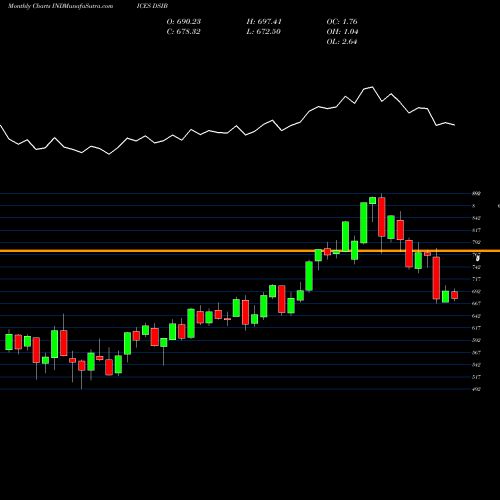The image size is (500, 500).
Task: Click the 'OL: 2.64' reading
Action: [x=342, y=42]
